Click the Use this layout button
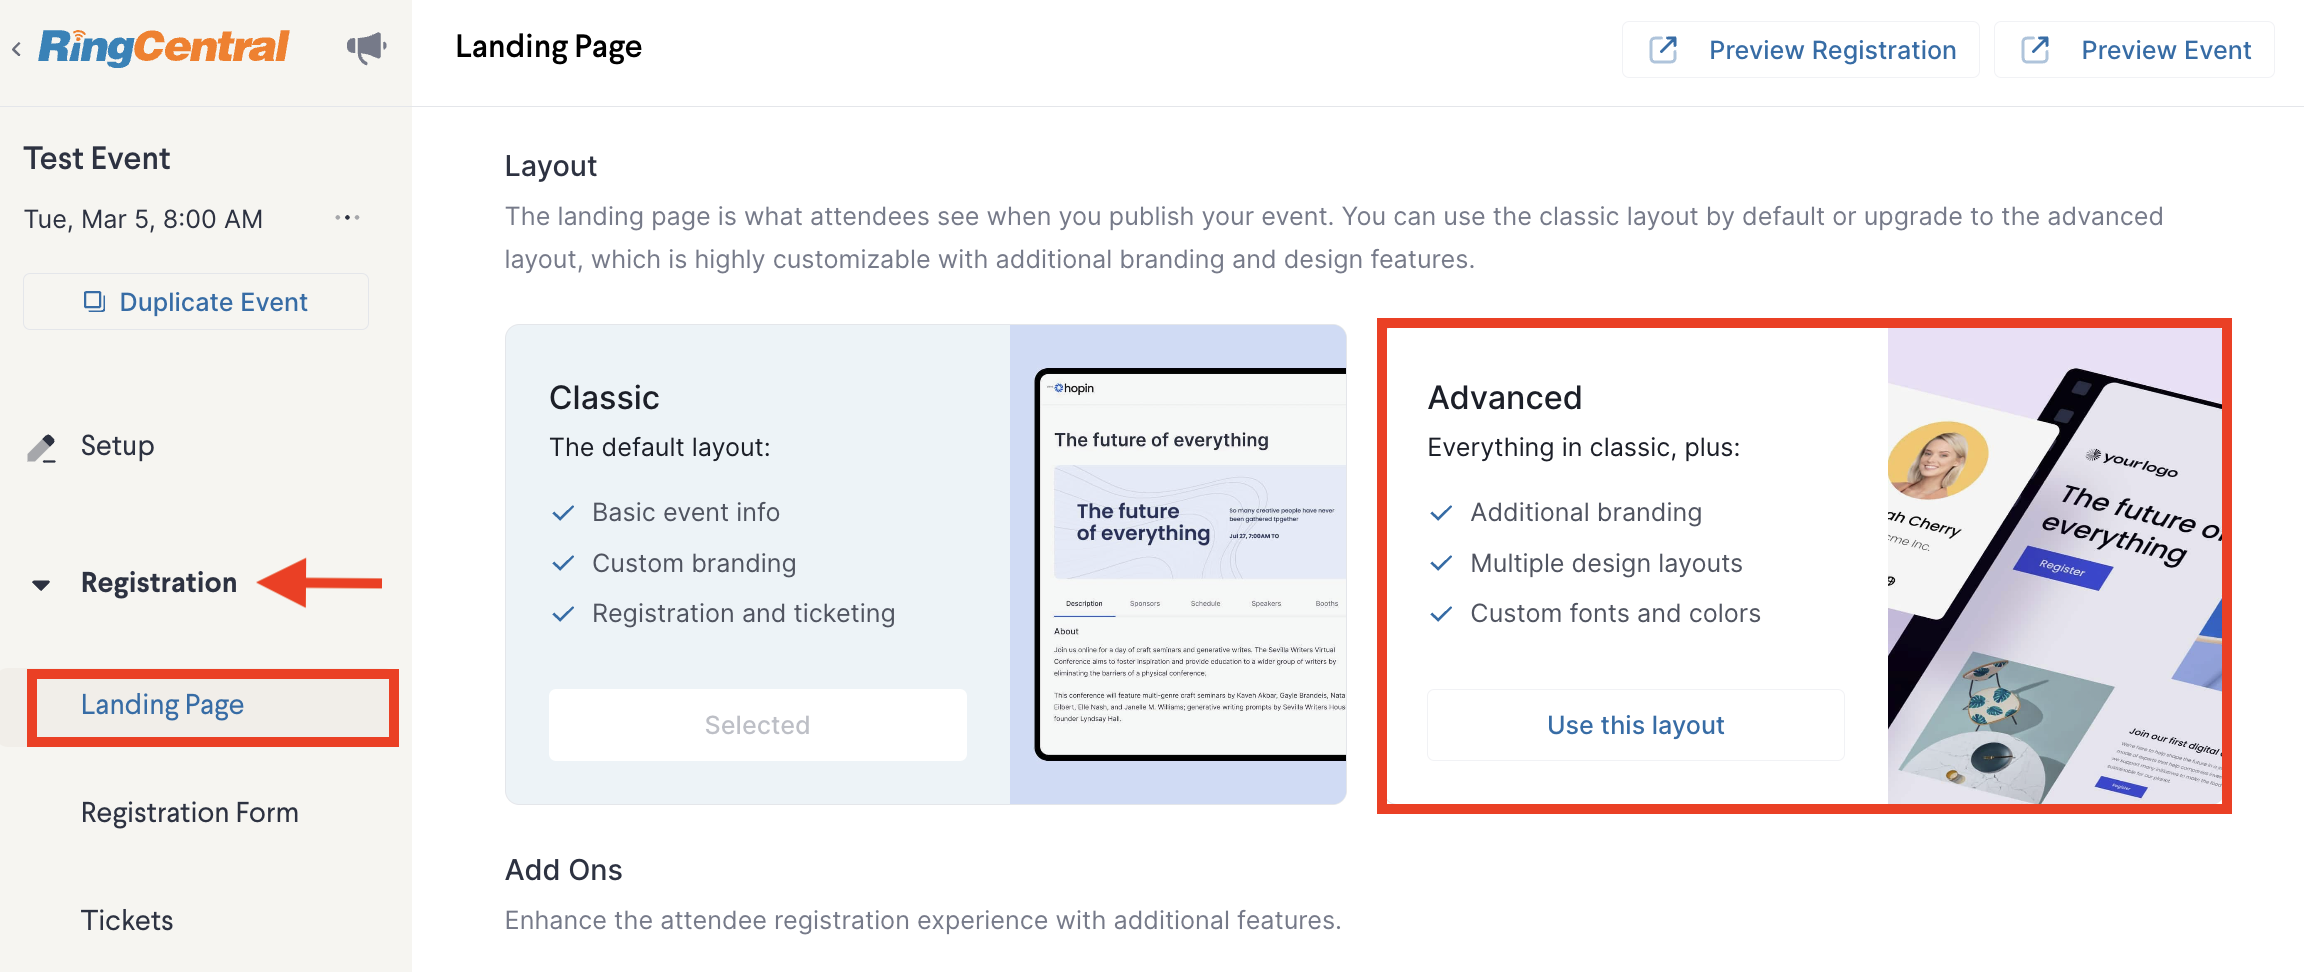 click(1636, 725)
